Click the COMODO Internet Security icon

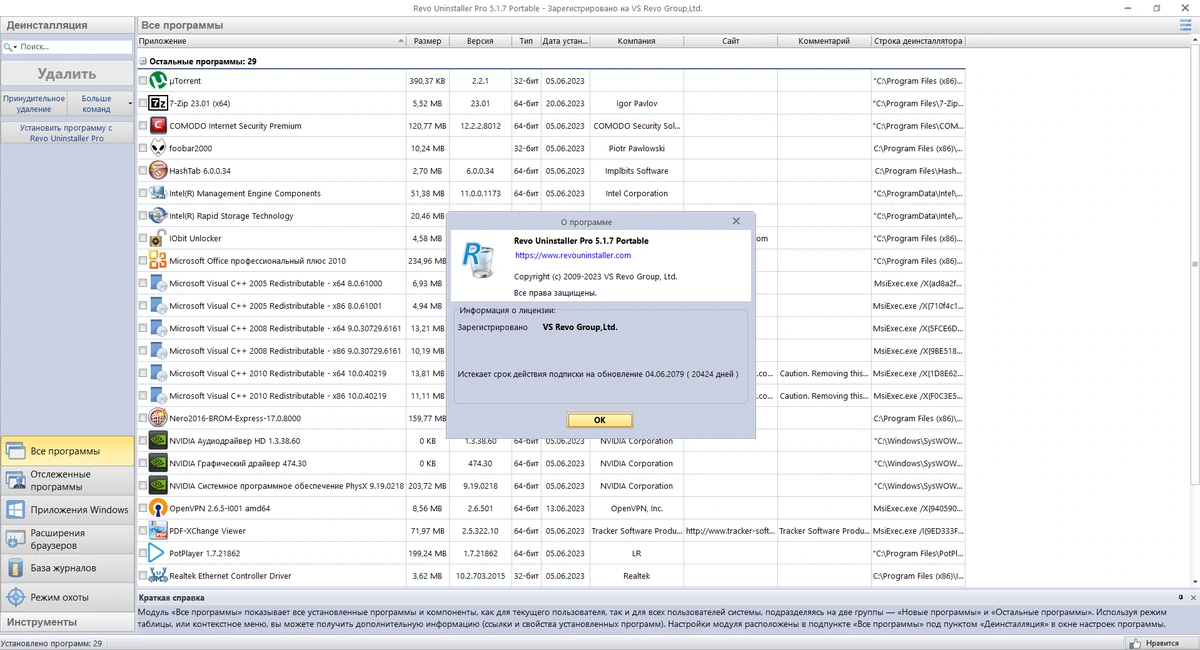(158, 126)
